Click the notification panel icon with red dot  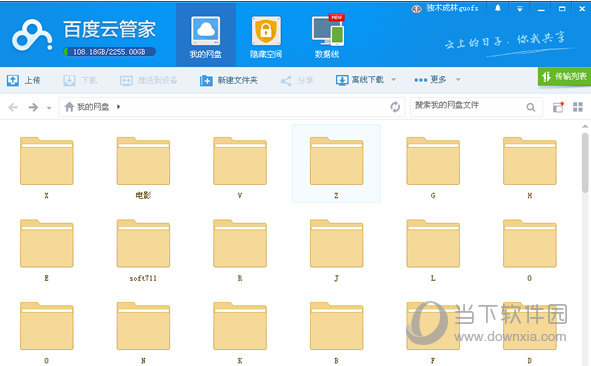click(x=558, y=107)
